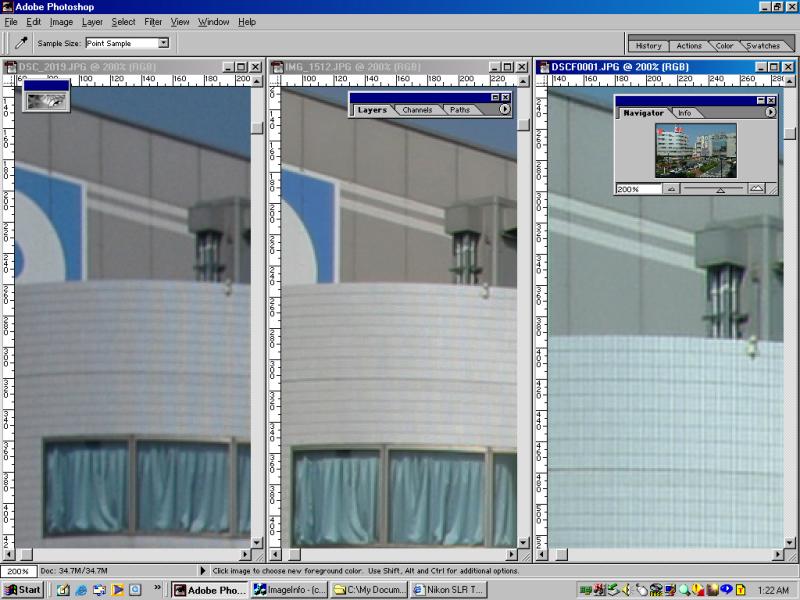This screenshot has width=800, height=600.
Task: Click the Navigator image thumbnail
Action: (x=696, y=150)
